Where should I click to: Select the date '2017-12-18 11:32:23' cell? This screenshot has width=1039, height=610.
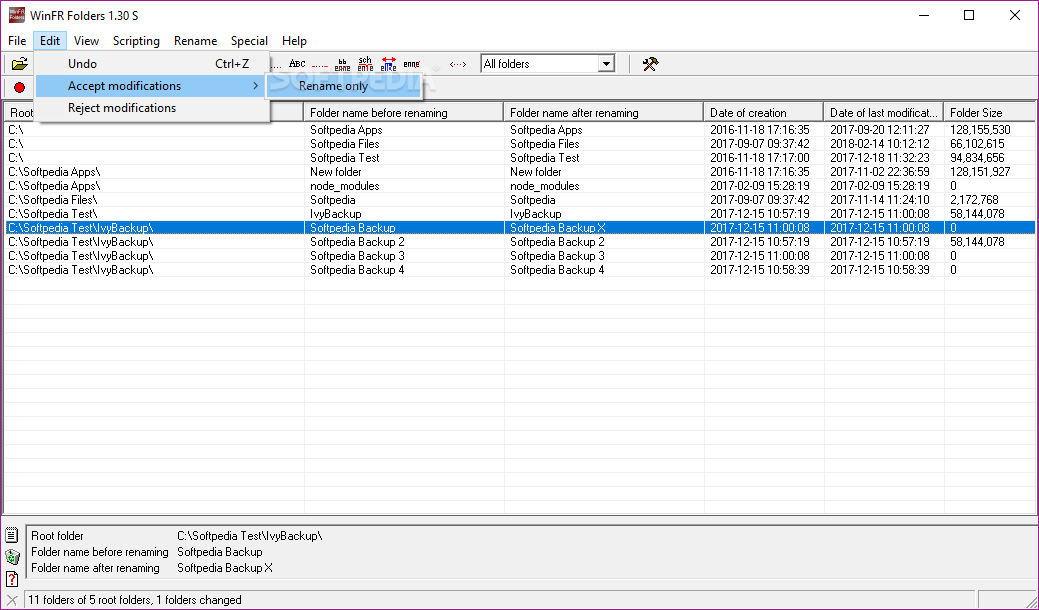click(879, 158)
